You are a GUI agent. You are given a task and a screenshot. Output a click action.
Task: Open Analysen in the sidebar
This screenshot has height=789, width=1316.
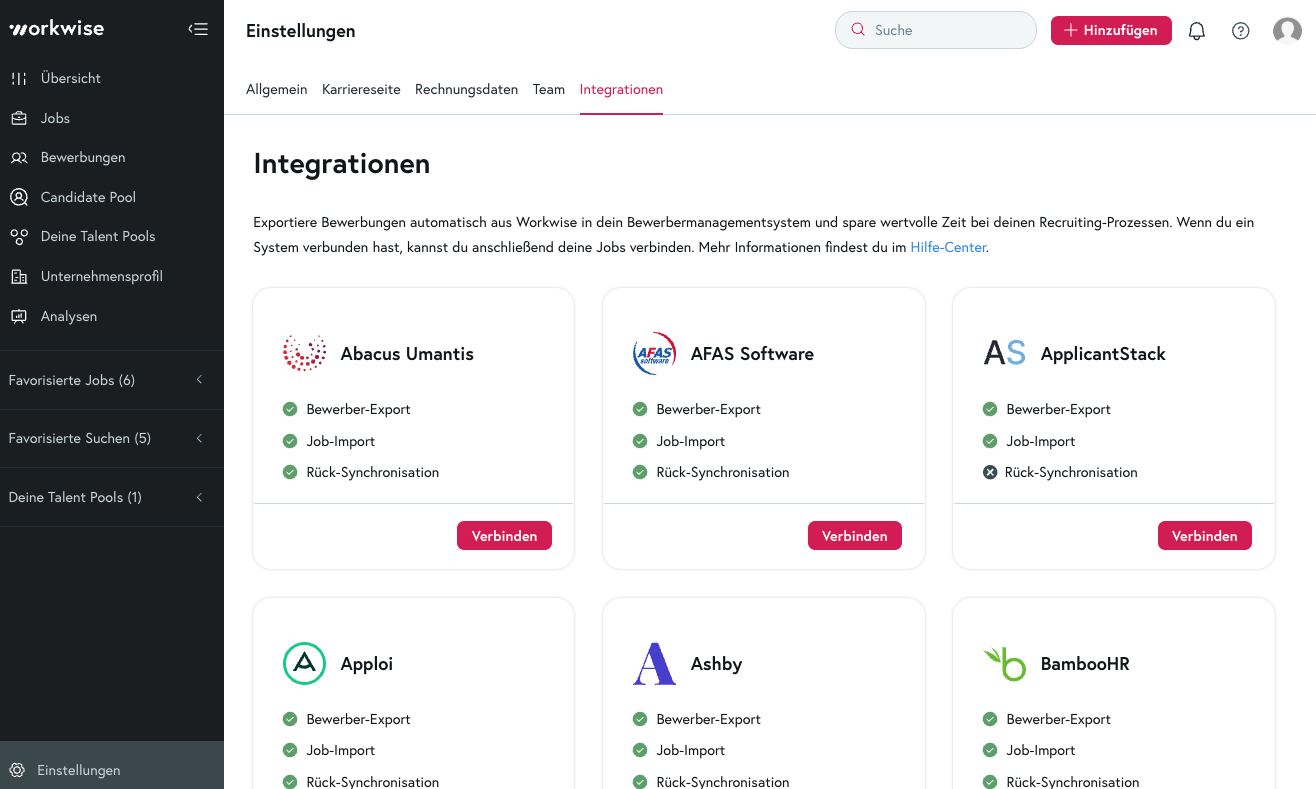(x=112, y=316)
